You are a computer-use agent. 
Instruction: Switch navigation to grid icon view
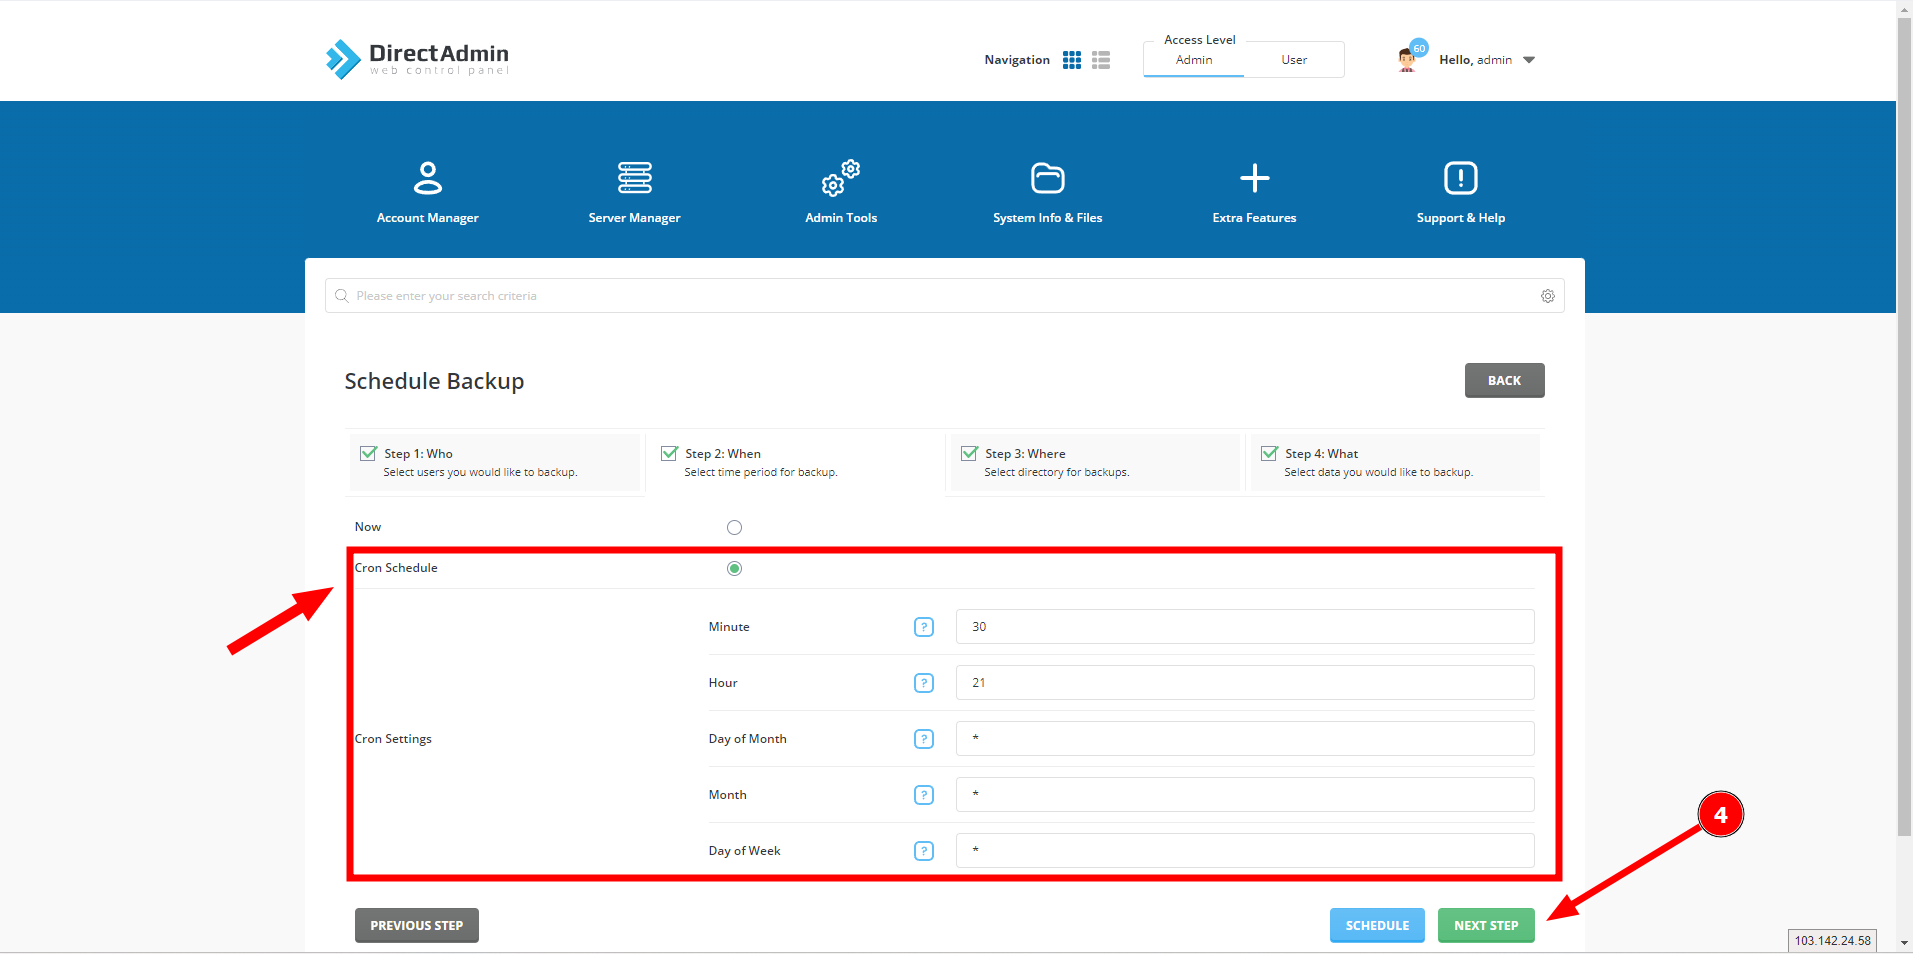pos(1072,60)
